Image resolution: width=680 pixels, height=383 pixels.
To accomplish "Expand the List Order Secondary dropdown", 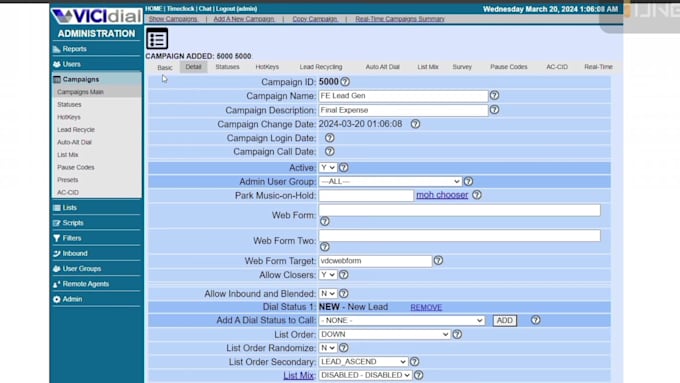I will [363, 362].
